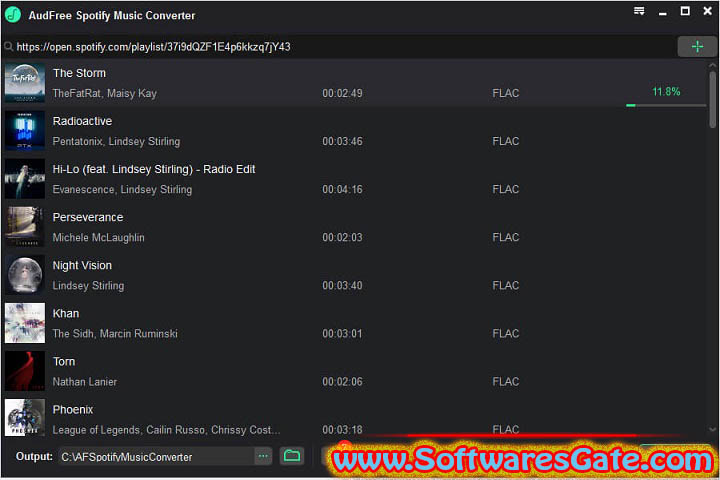Click artist text "Evanescence, Lindsey Stirling"

click(122, 189)
